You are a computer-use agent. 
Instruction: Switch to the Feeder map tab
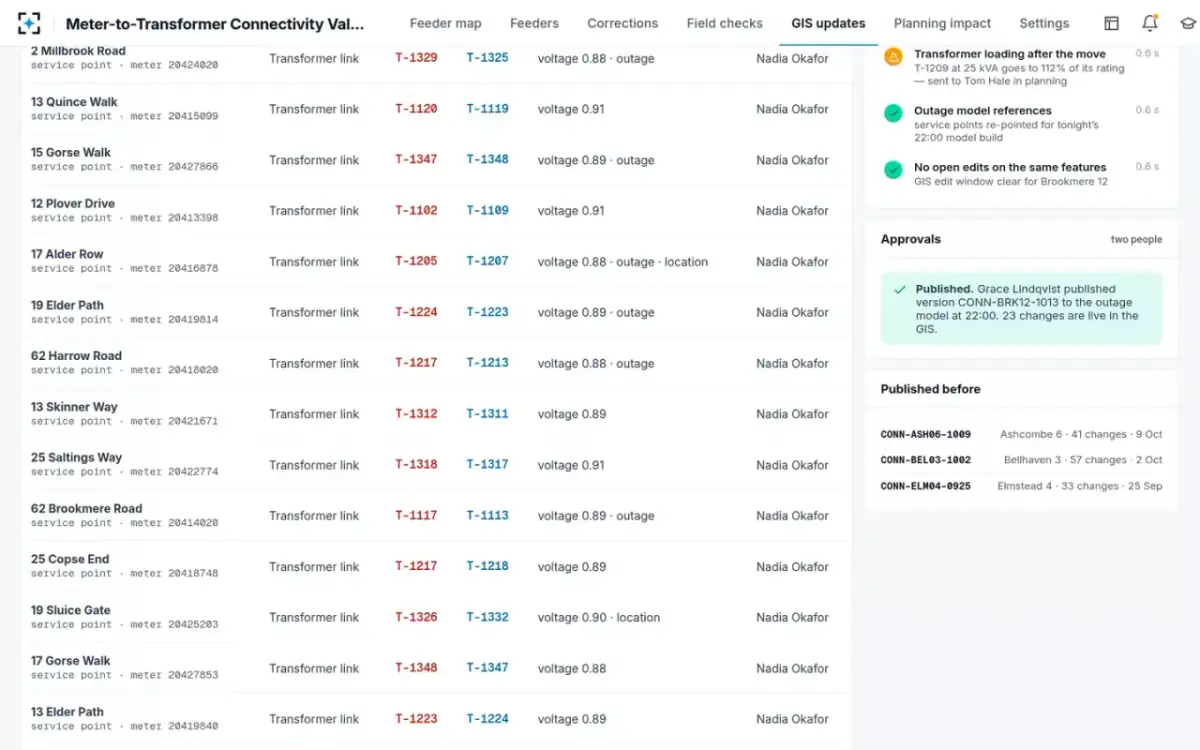pyautogui.click(x=445, y=23)
